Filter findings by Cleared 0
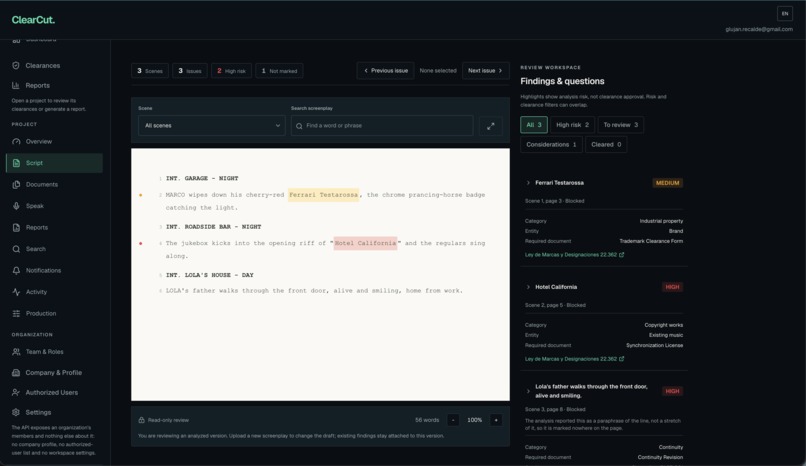Viewport: 806px width, 466px height. (x=606, y=145)
